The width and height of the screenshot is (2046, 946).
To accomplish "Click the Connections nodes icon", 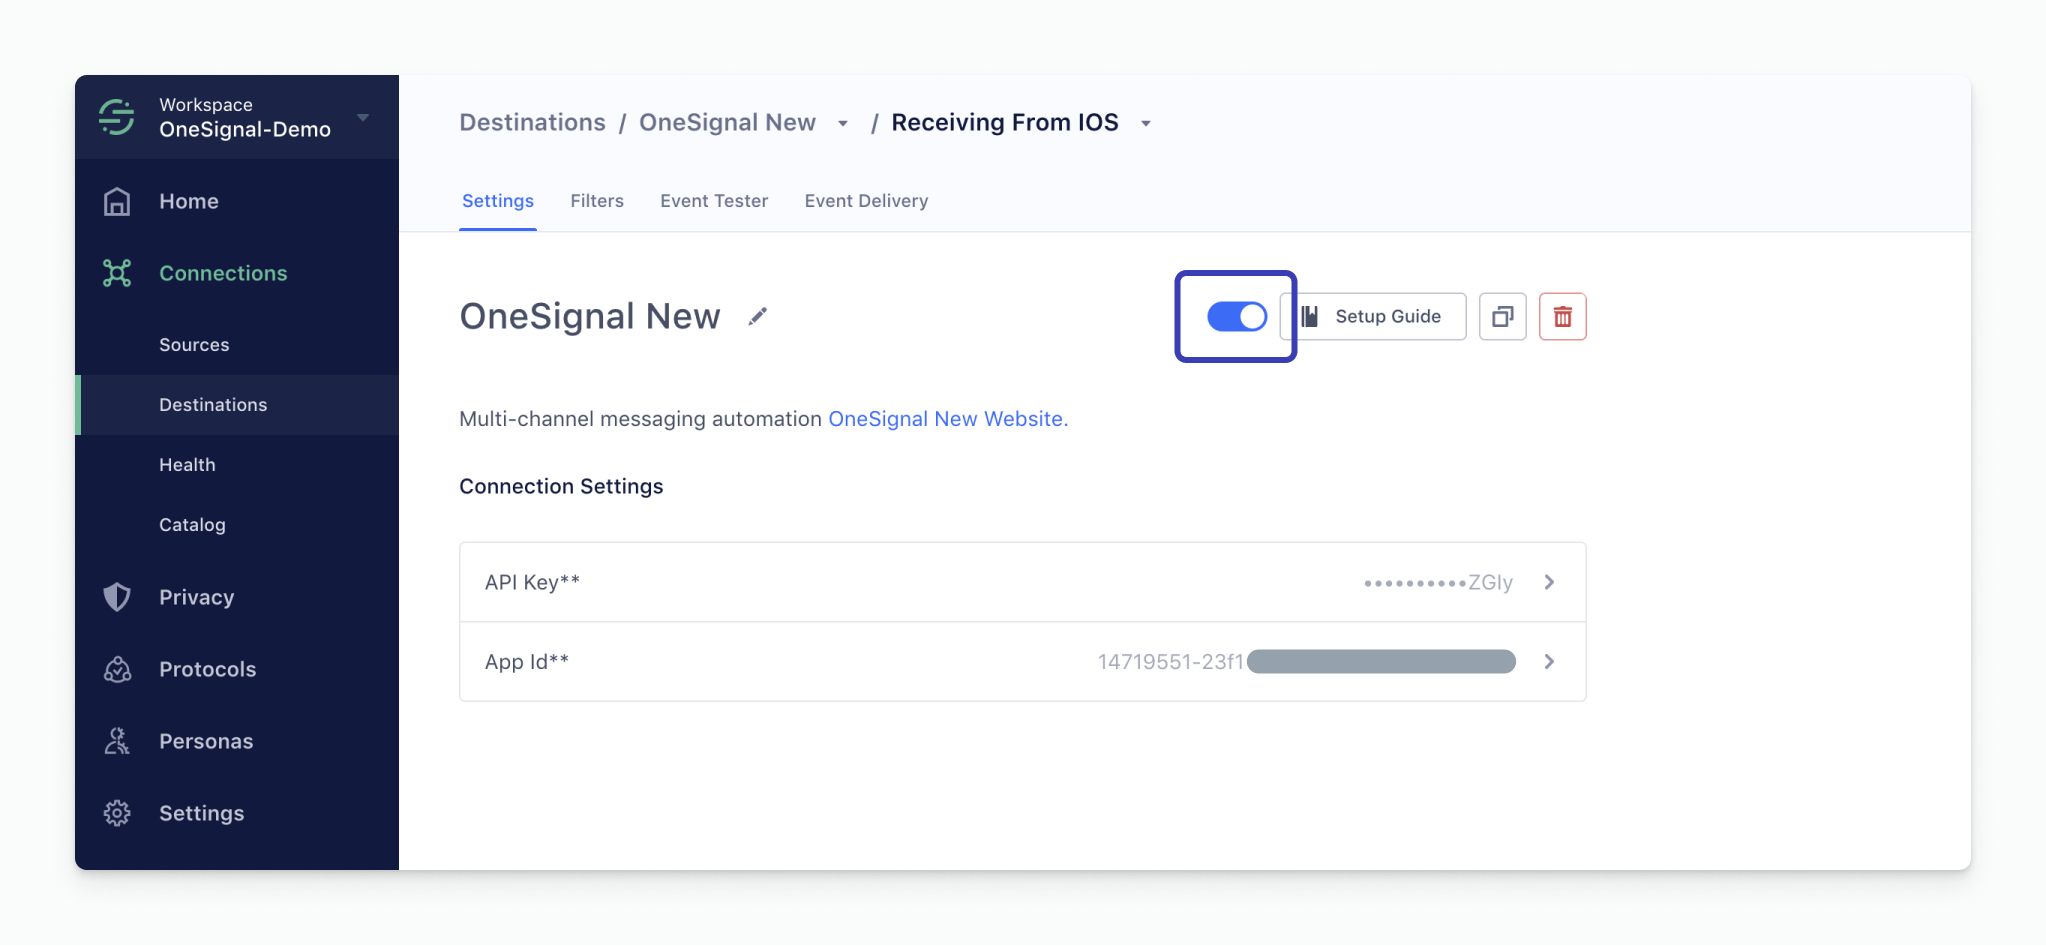I will click(x=117, y=273).
